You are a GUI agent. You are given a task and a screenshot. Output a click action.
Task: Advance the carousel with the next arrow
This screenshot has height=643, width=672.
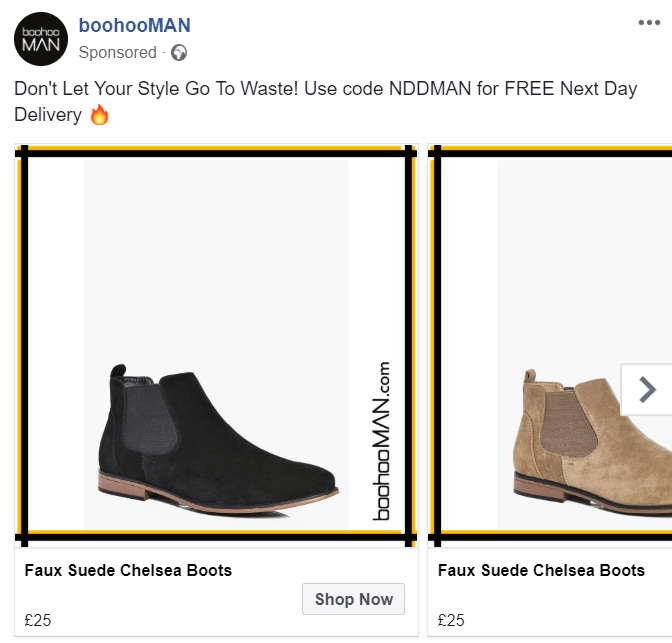pos(647,389)
